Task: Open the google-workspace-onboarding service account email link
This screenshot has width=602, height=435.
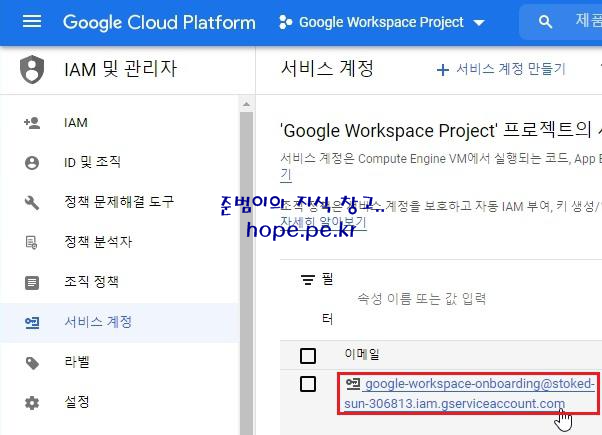Action: click(x=469, y=394)
